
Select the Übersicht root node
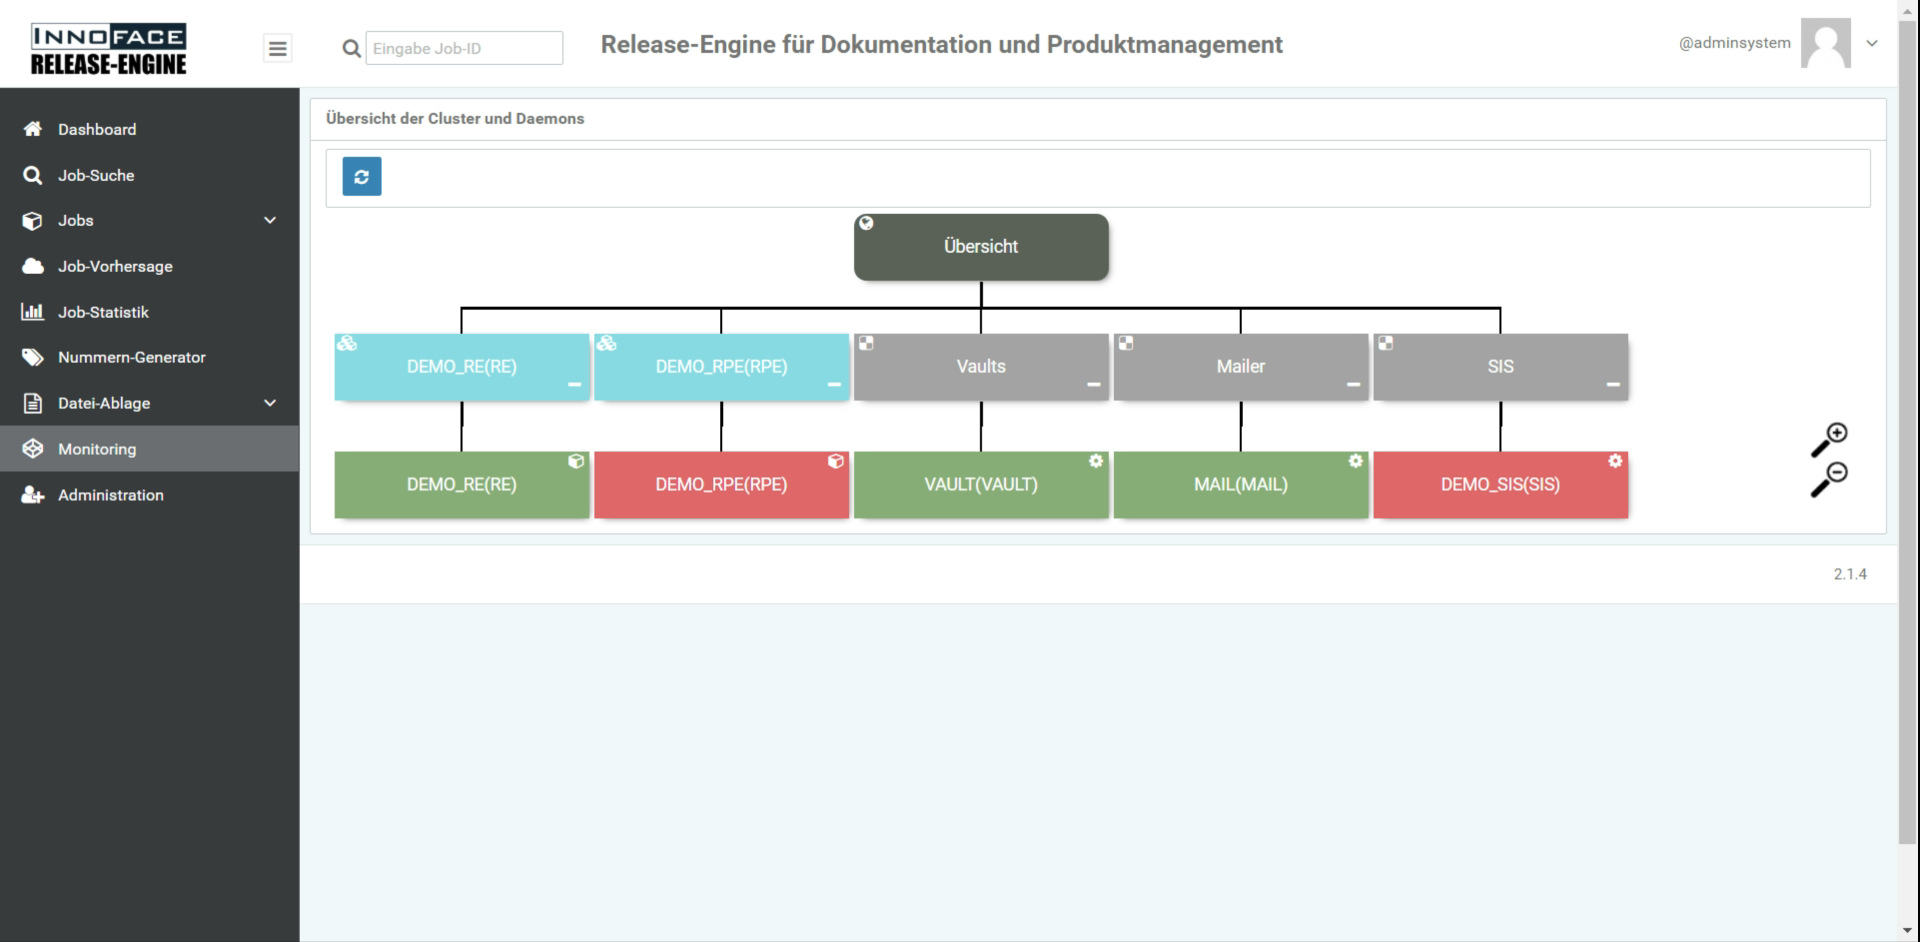pos(980,247)
